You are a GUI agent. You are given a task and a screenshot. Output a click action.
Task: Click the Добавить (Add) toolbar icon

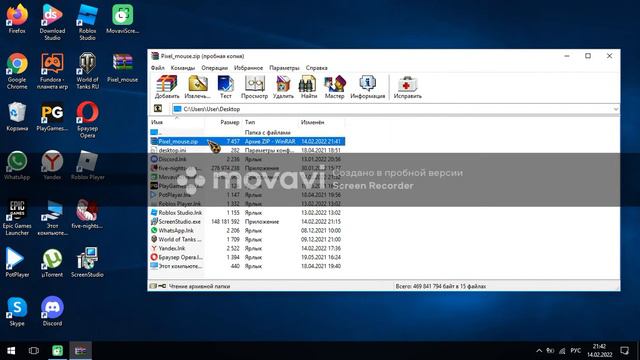click(x=167, y=87)
